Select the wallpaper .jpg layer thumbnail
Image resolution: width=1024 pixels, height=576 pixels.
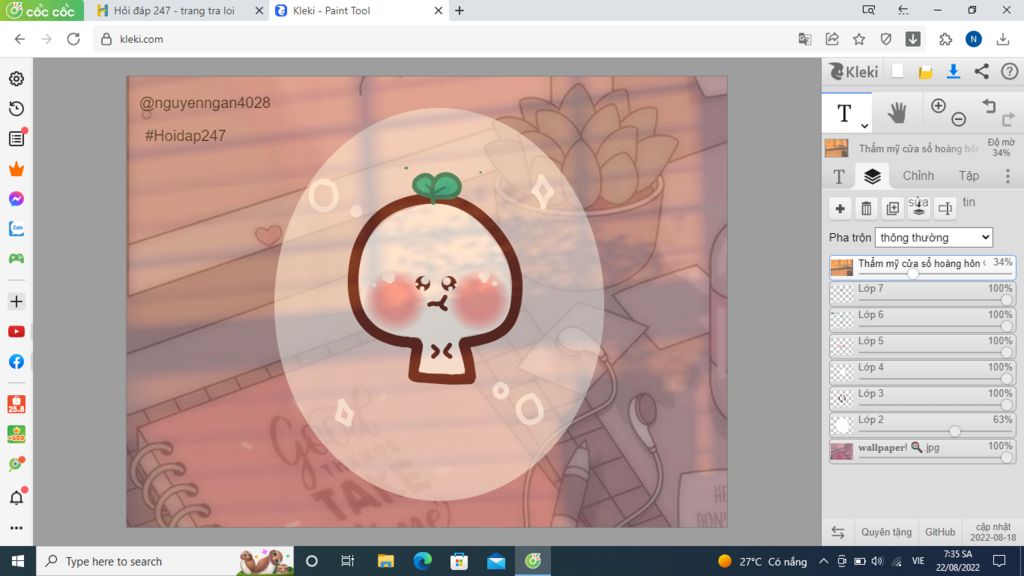point(842,451)
